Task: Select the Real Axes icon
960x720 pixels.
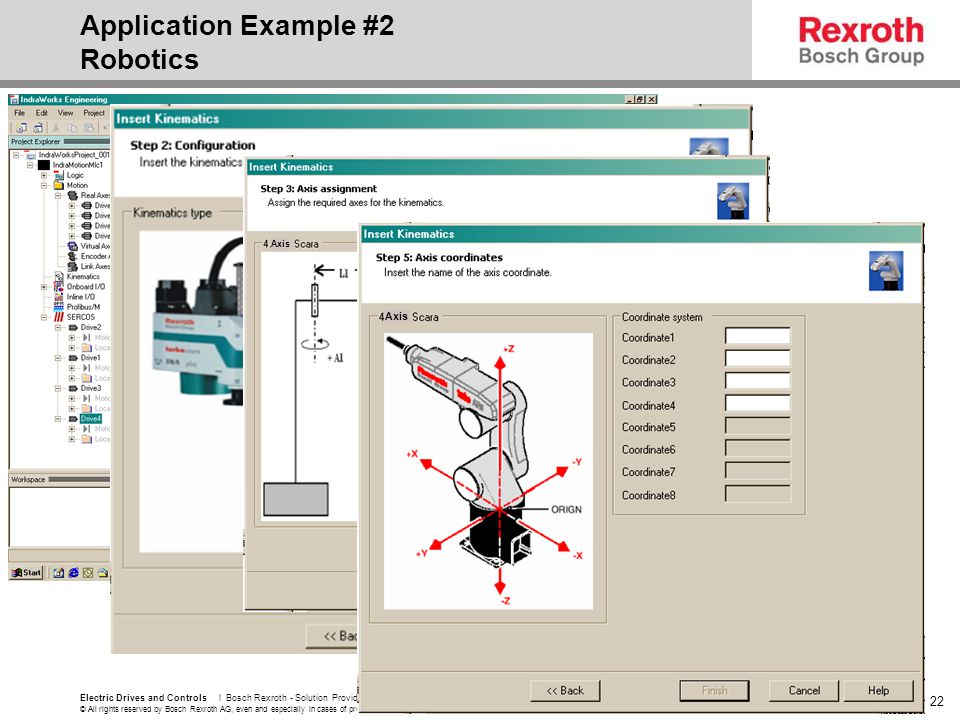Action: 73,196
